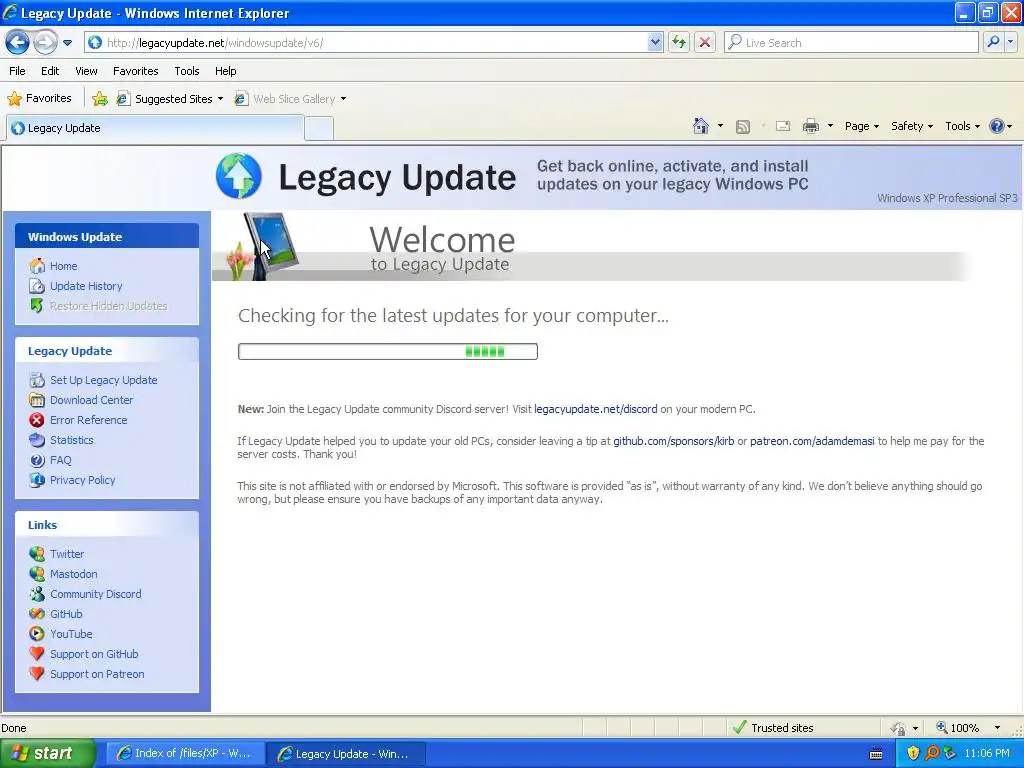
Task: Click the Download Center icon
Action: tap(37, 400)
